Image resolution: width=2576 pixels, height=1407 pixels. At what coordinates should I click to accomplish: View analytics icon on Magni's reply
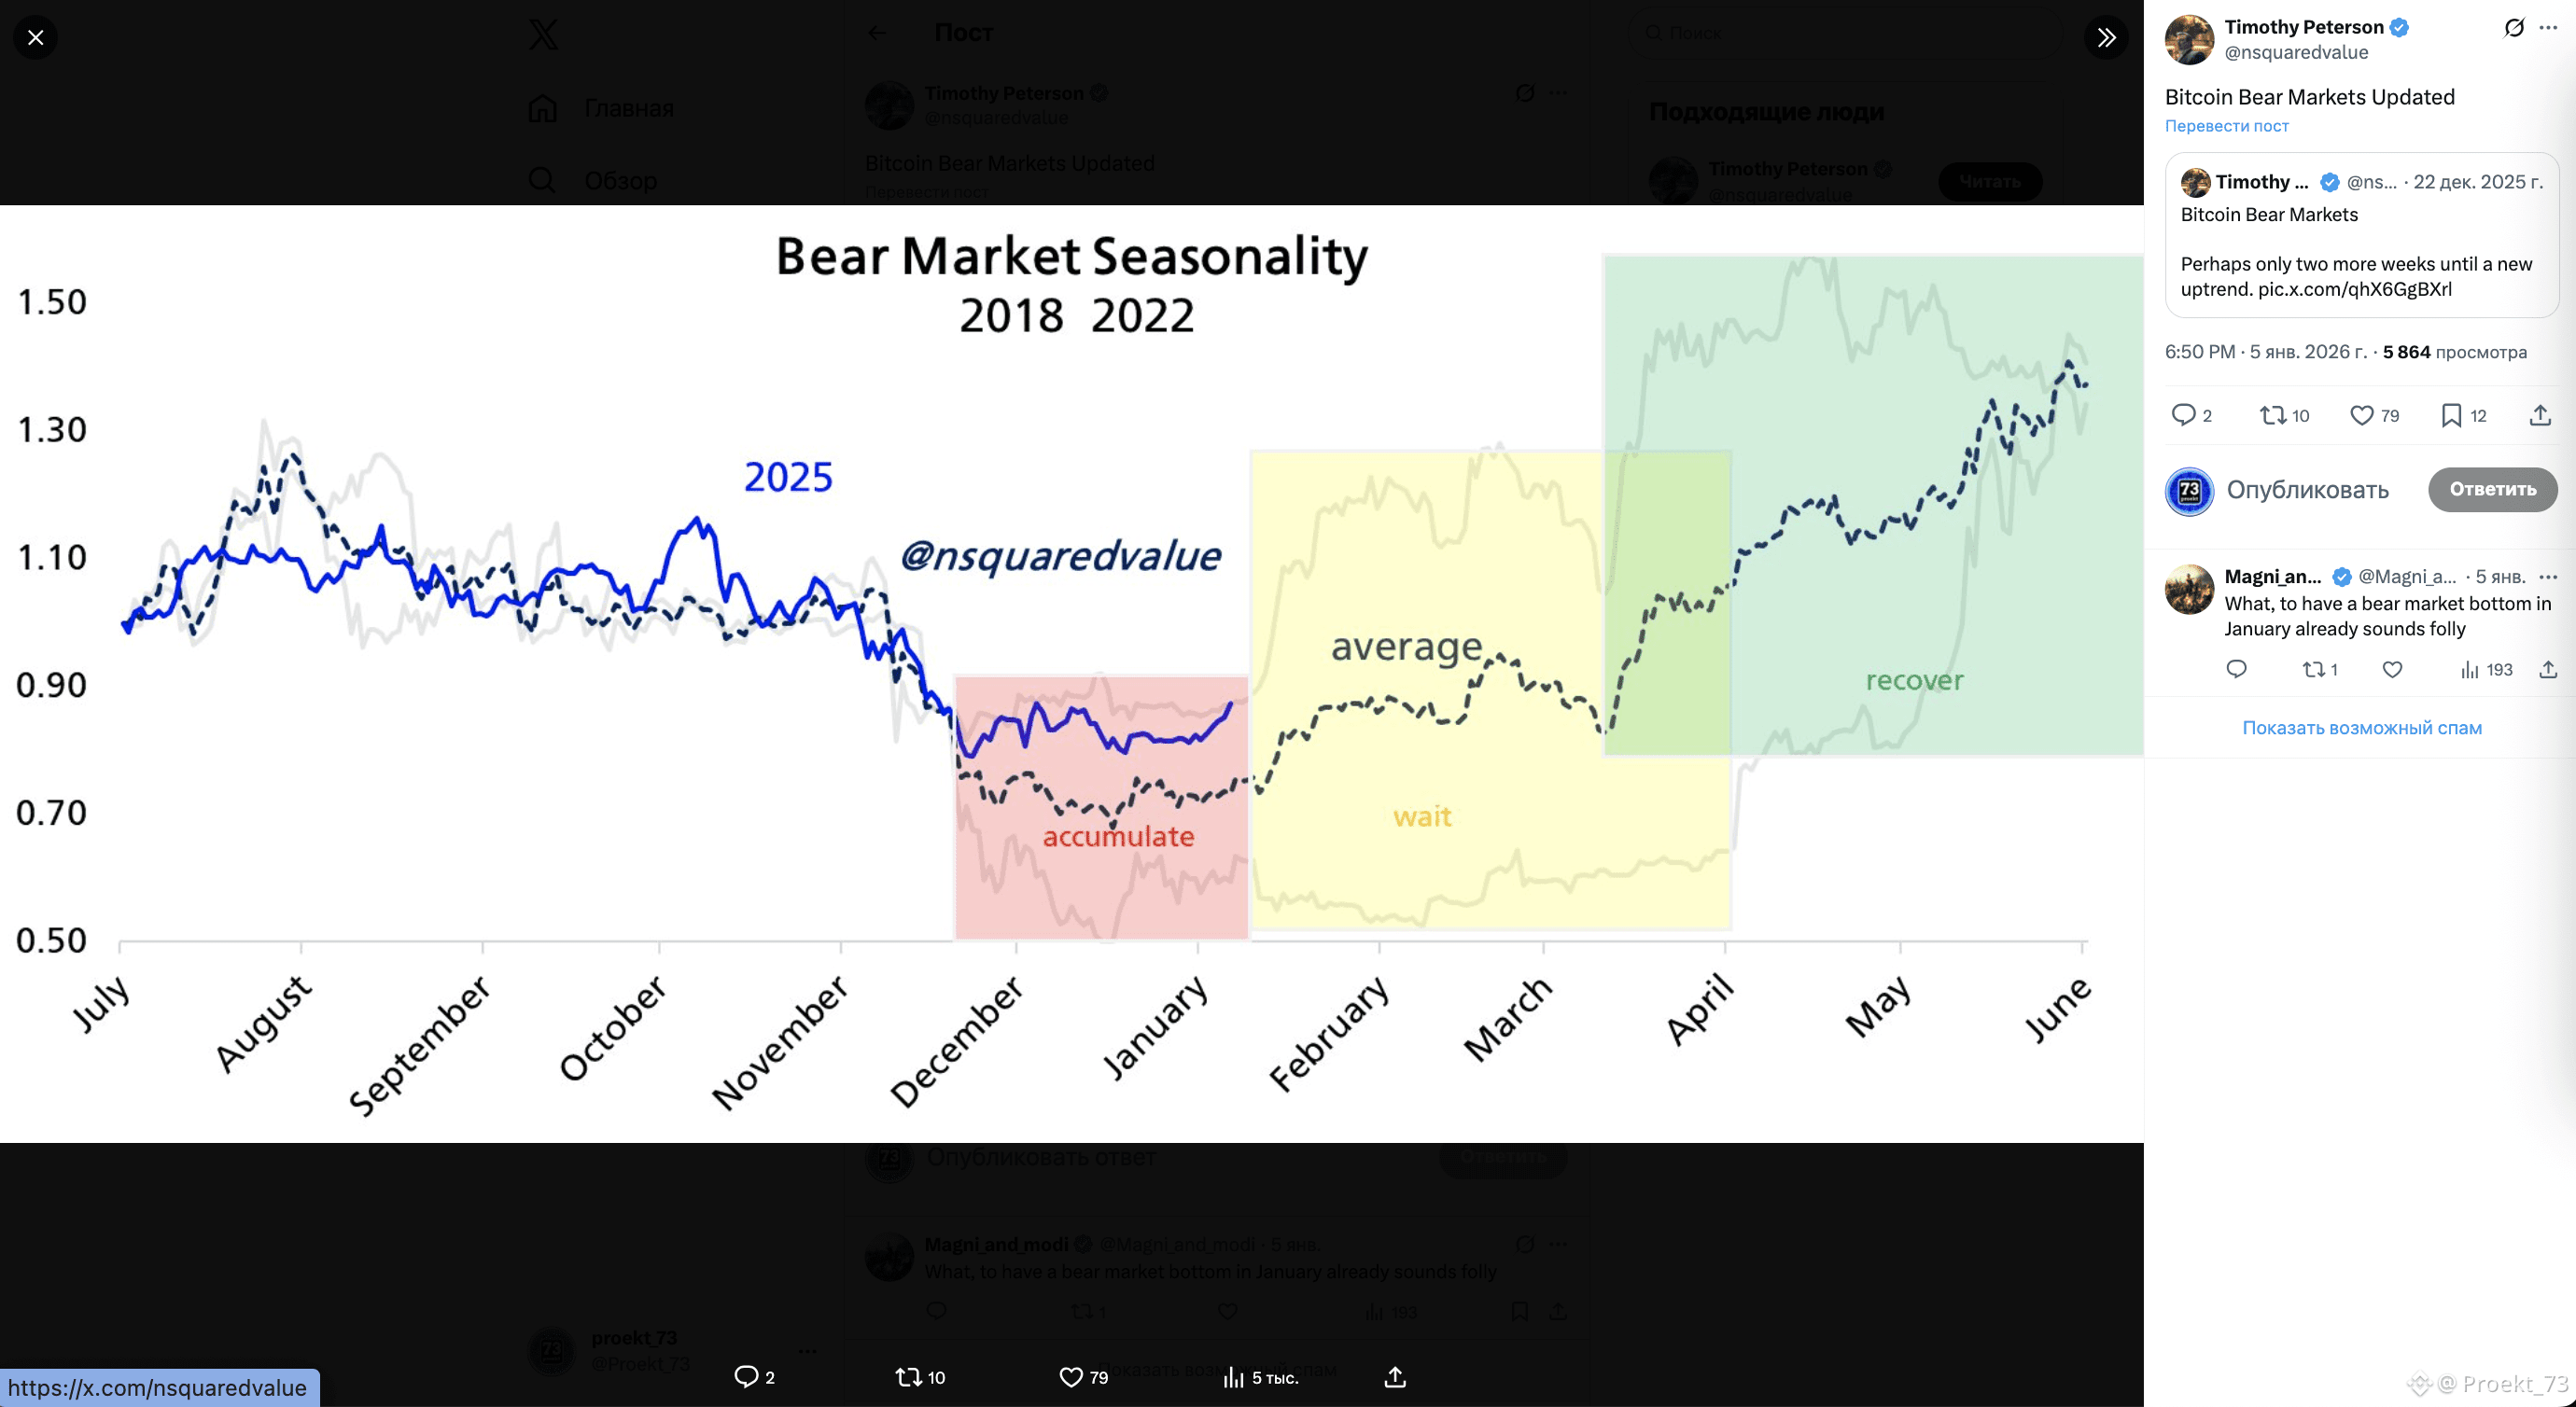point(2470,670)
